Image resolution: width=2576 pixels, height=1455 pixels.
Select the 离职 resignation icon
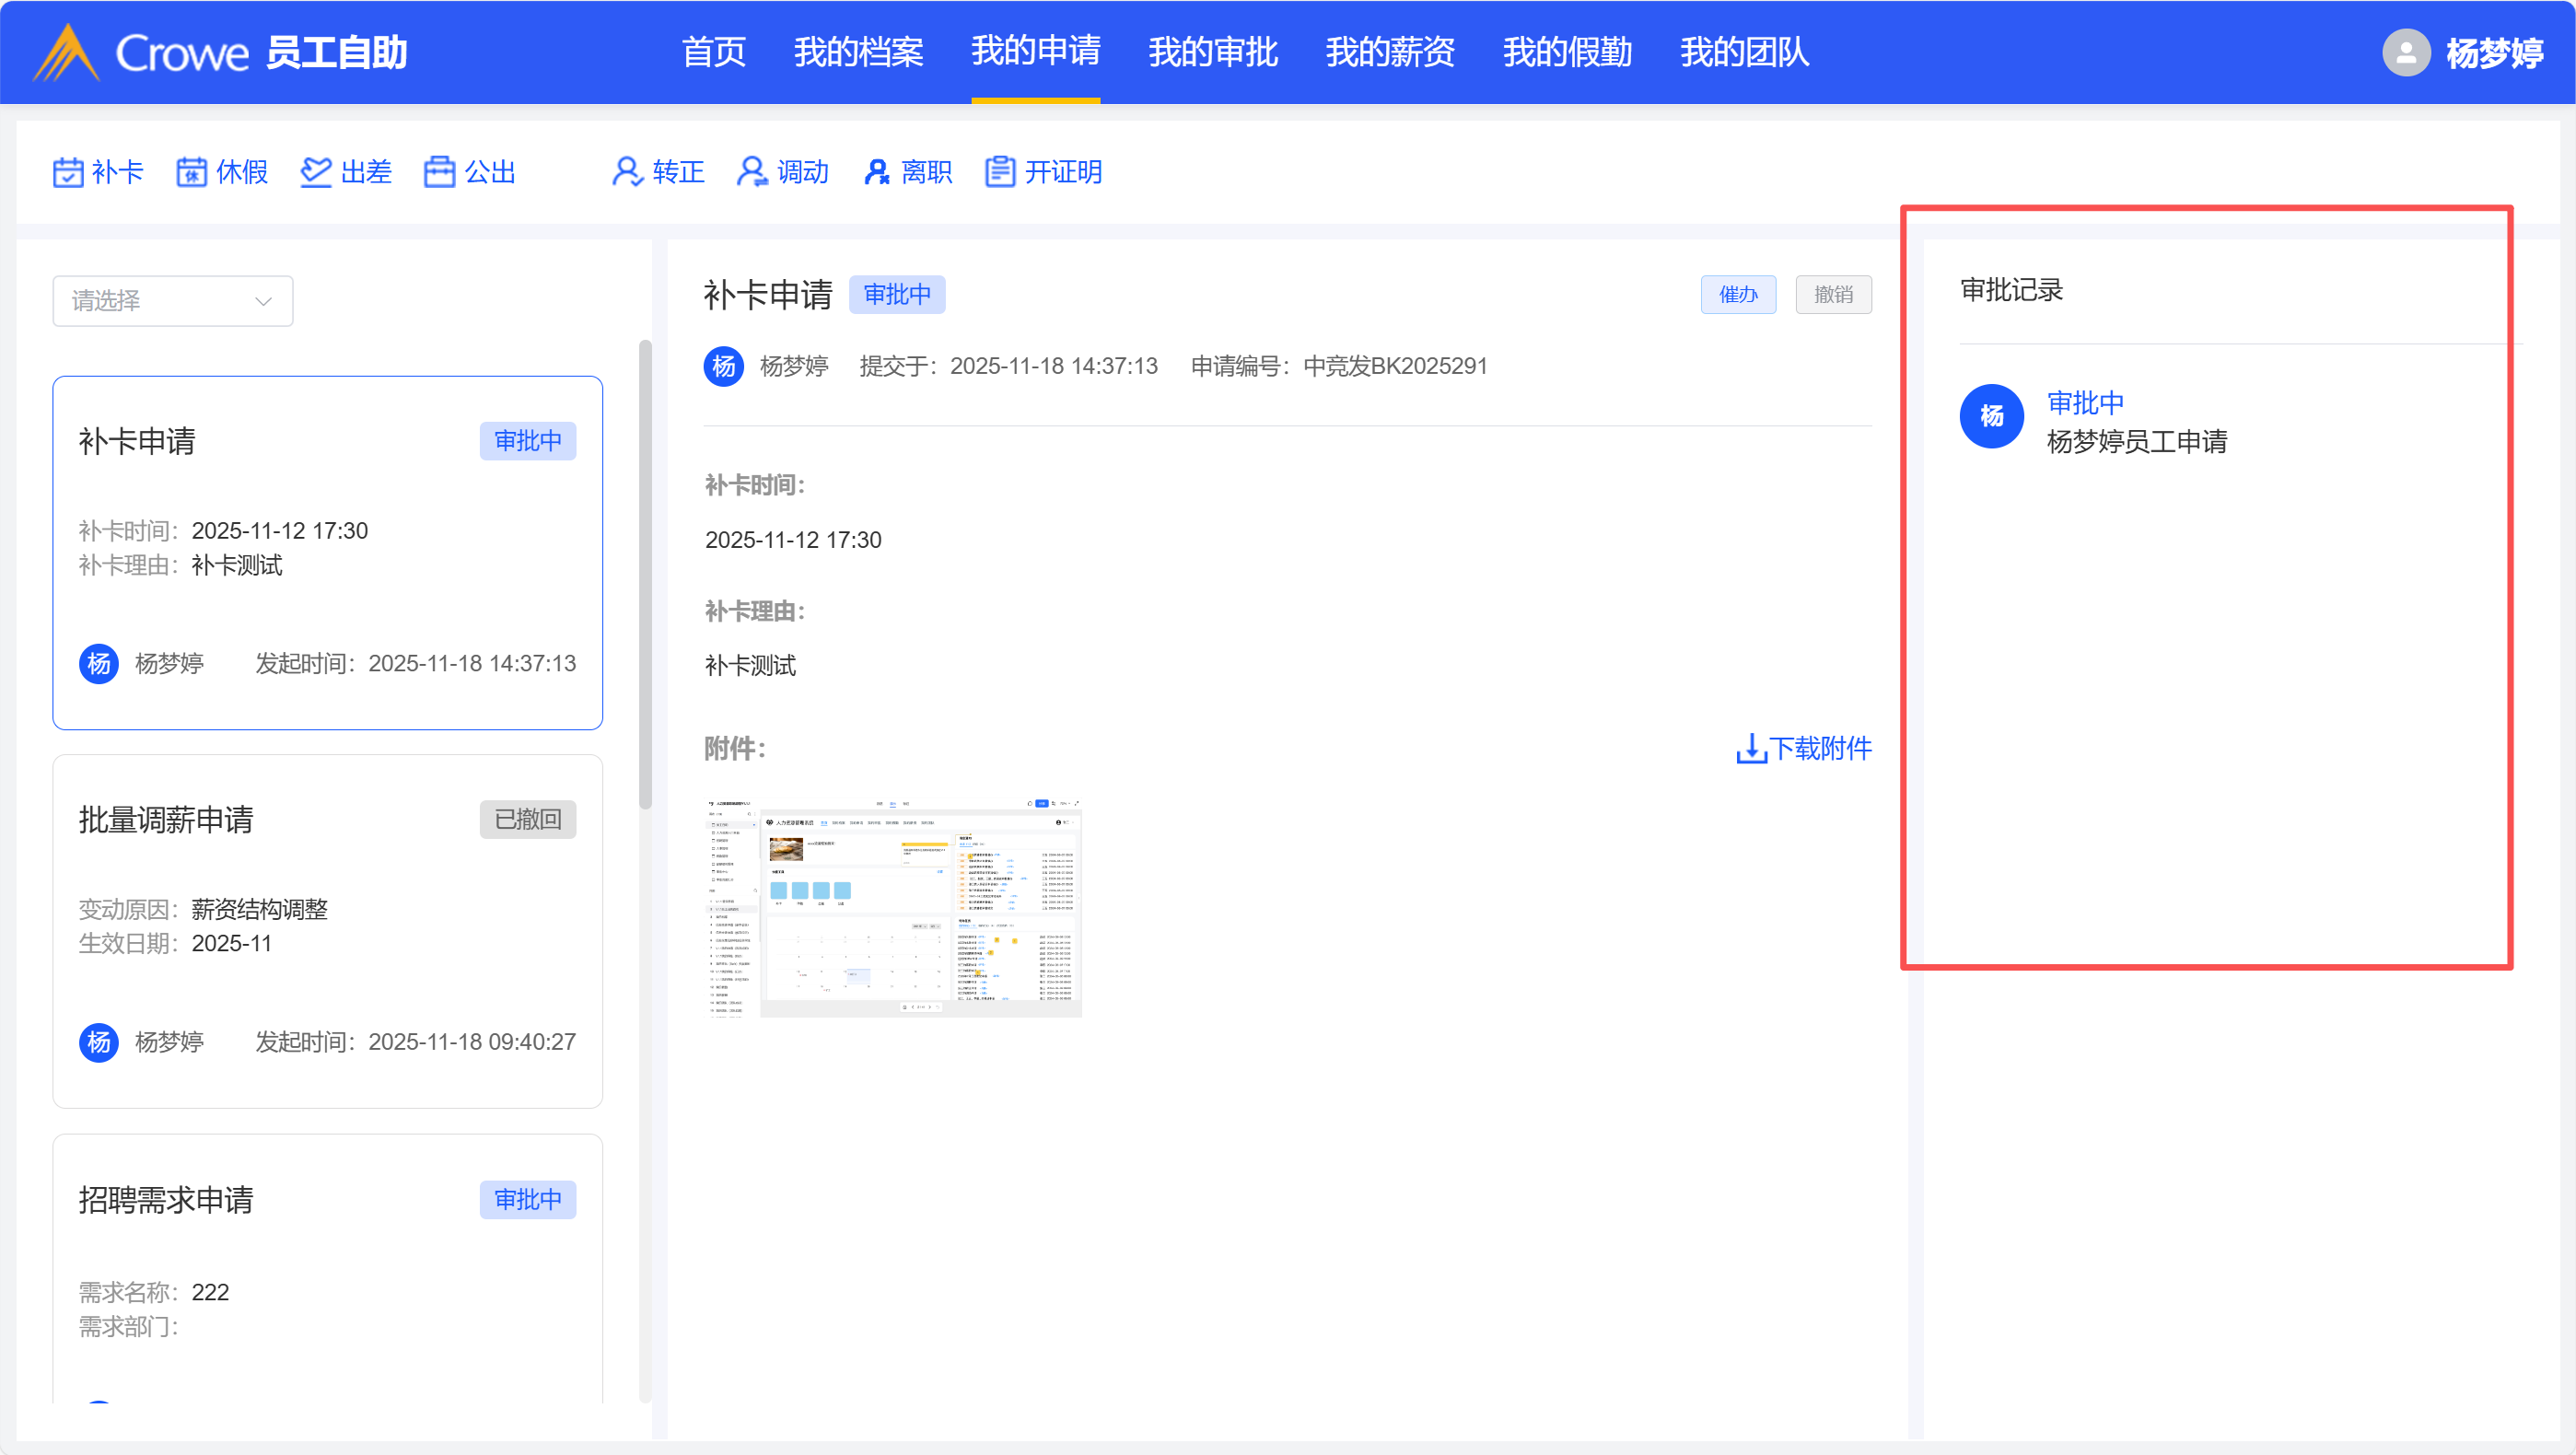point(876,172)
